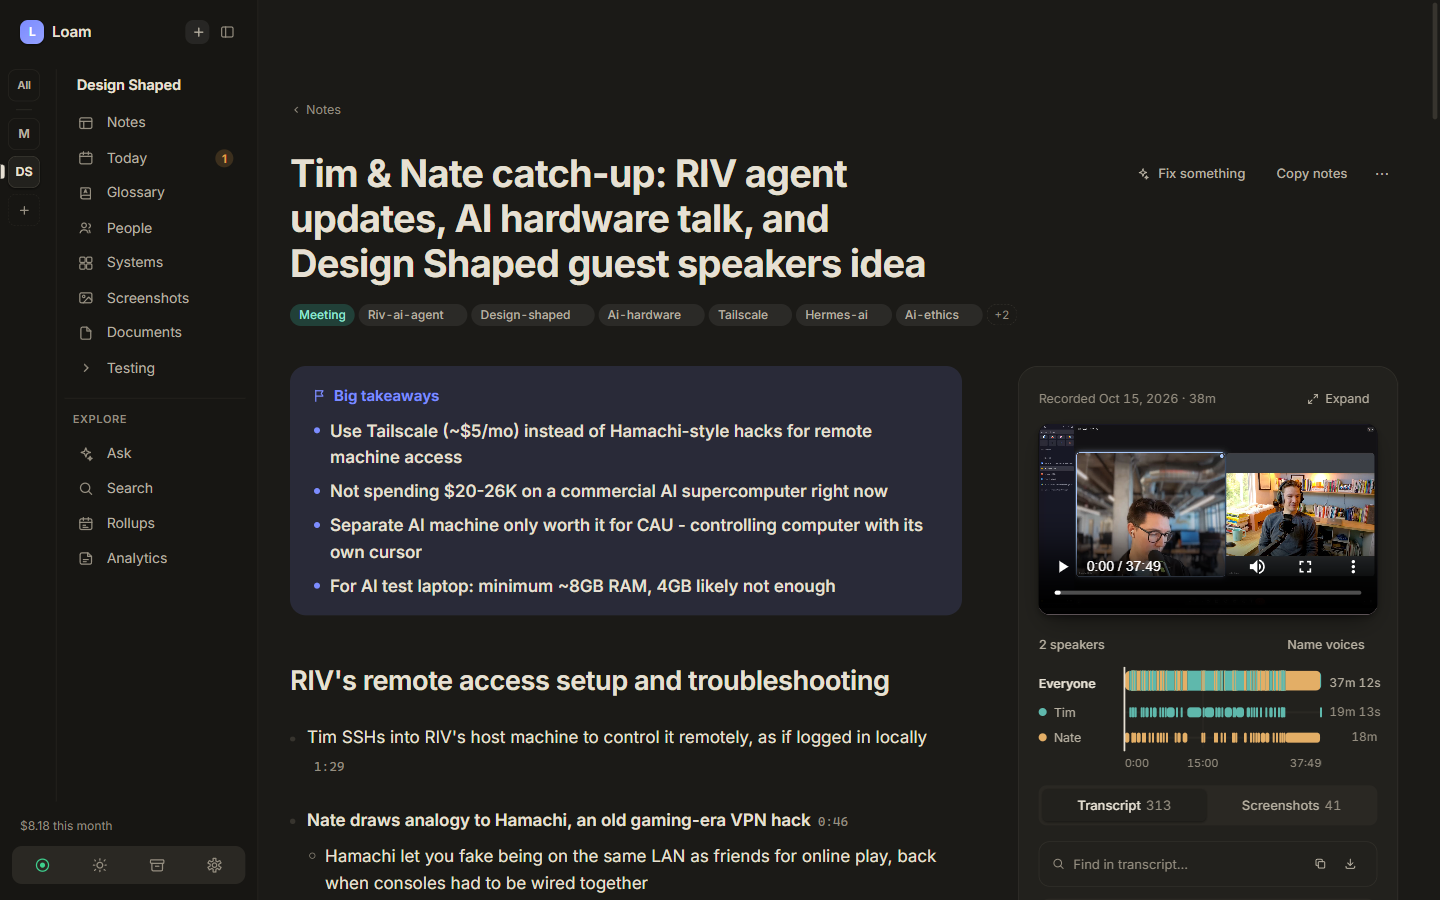Show the +2 hidden tags
Image resolution: width=1440 pixels, height=900 pixels.
click(1002, 315)
